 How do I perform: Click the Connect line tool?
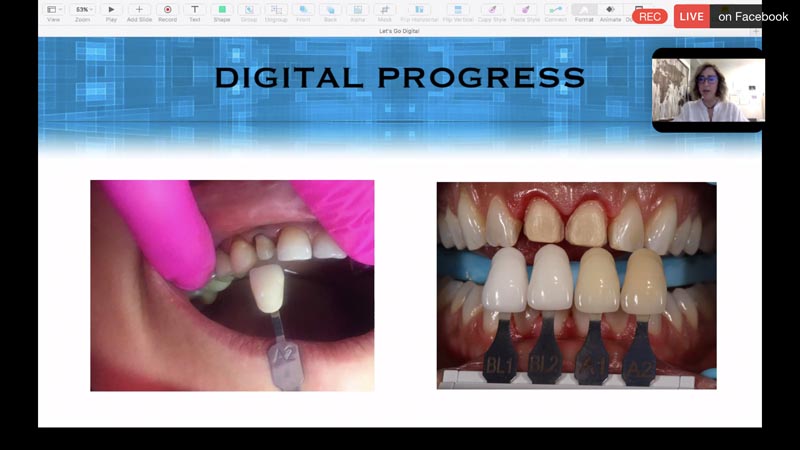tap(555, 10)
